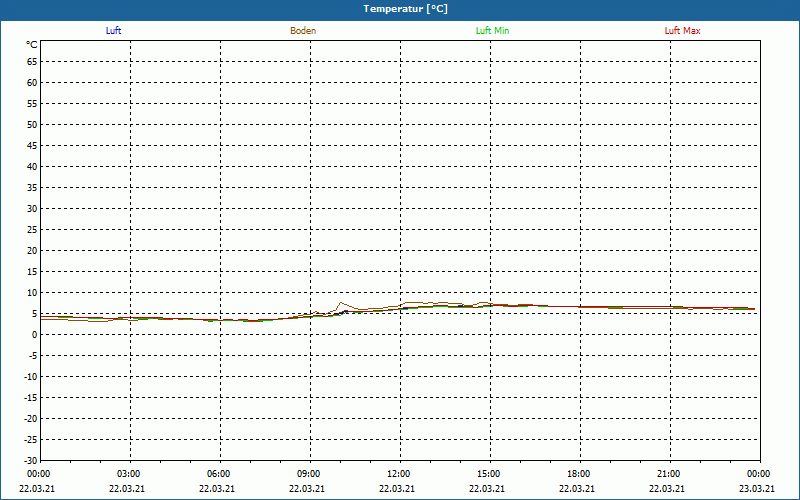Click the Luft Min legend label
Image resolution: width=800 pixels, height=500 pixels.
(492, 31)
